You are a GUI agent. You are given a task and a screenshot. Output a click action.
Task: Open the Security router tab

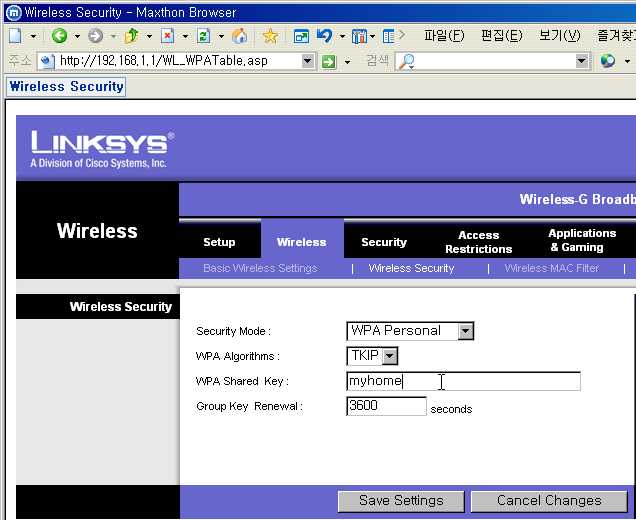coord(384,242)
